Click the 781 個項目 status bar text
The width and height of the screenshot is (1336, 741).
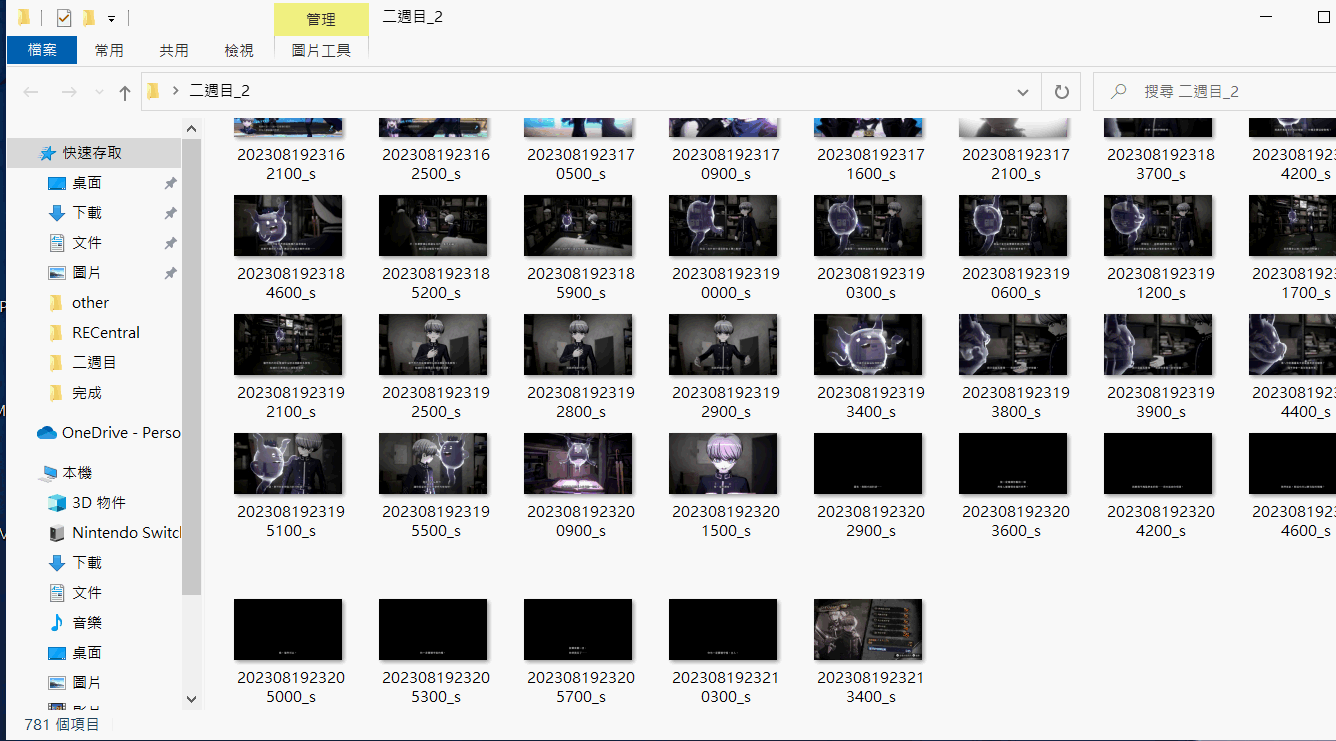point(62,725)
